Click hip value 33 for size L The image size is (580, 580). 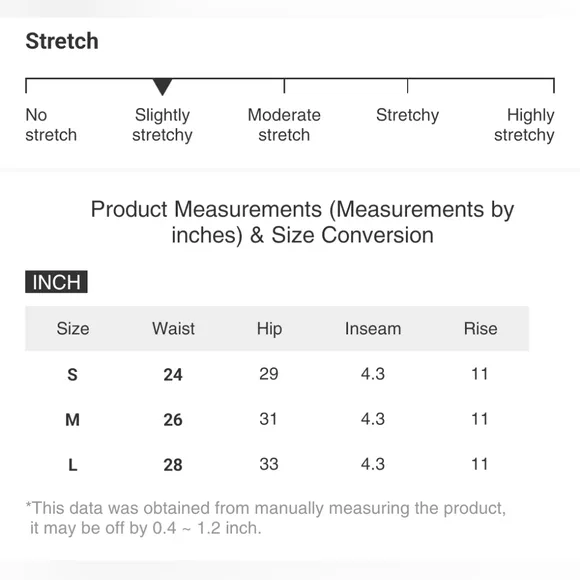[x=269, y=464]
